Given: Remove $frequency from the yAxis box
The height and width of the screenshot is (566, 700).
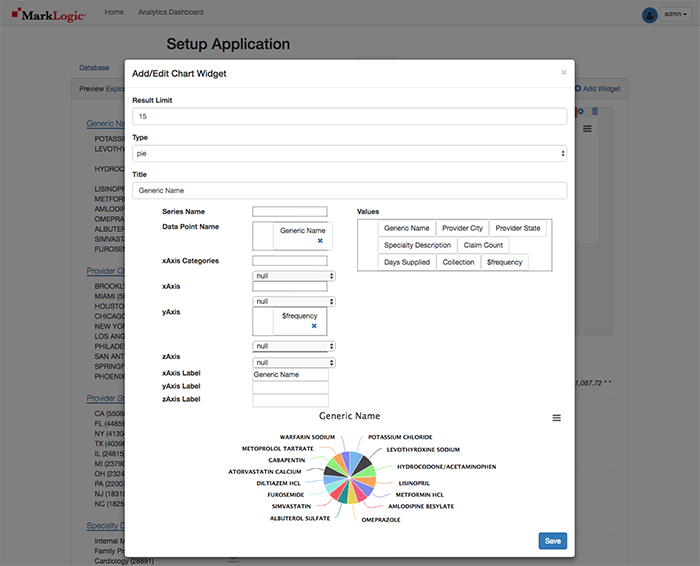Looking at the screenshot, I should point(313,326).
